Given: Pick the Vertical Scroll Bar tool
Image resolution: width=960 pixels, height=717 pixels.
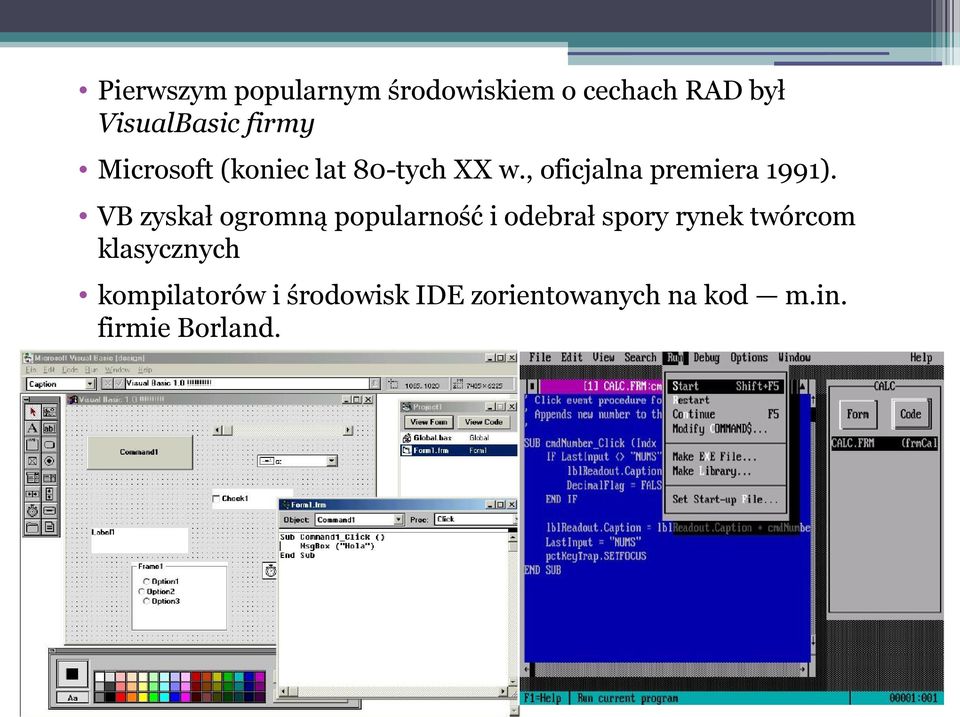Looking at the screenshot, I should [49, 494].
